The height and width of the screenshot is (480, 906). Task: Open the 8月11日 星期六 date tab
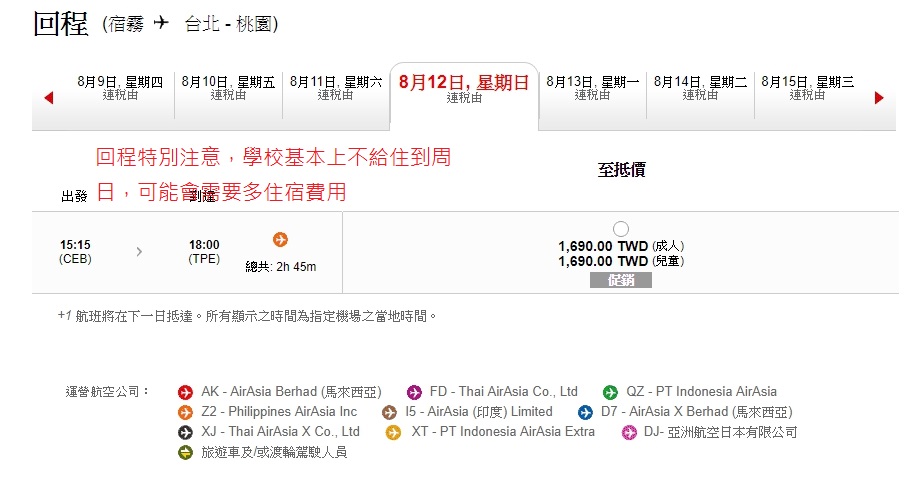pyautogui.click(x=335, y=89)
